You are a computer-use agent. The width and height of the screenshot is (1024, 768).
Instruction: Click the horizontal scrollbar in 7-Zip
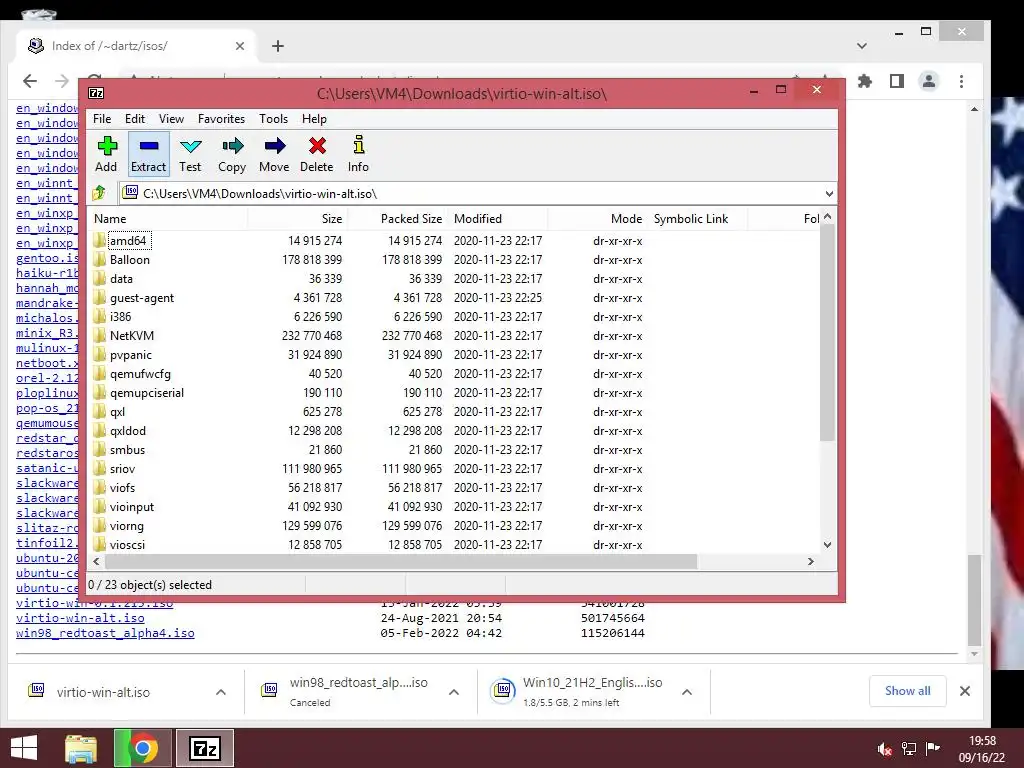[x=401, y=562]
